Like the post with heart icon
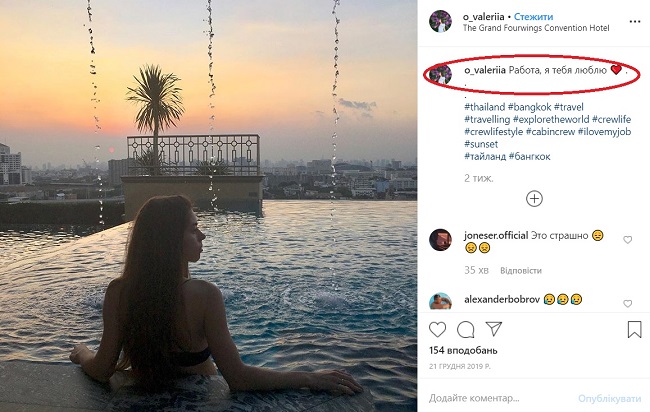Viewport: 650px width, 412px height. 437,329
